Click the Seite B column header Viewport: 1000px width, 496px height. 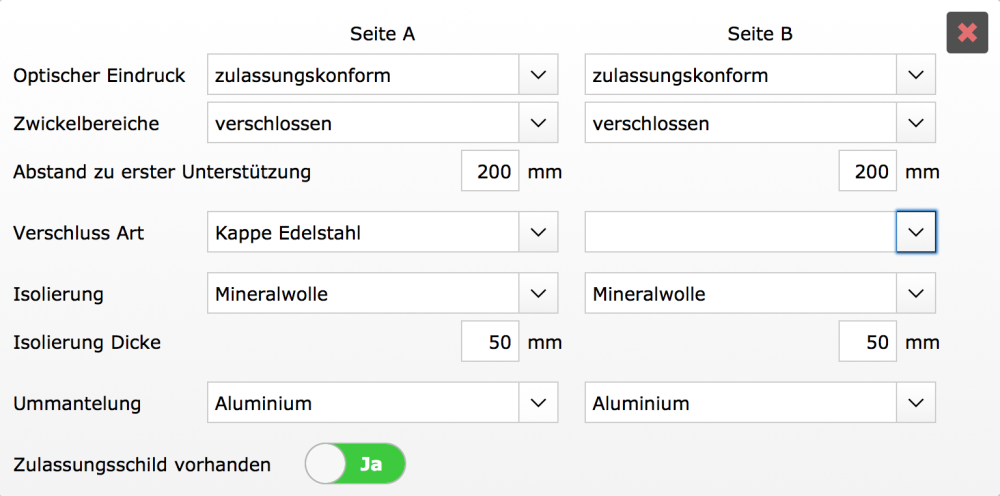pyautogui.click(x=760, y=34)
